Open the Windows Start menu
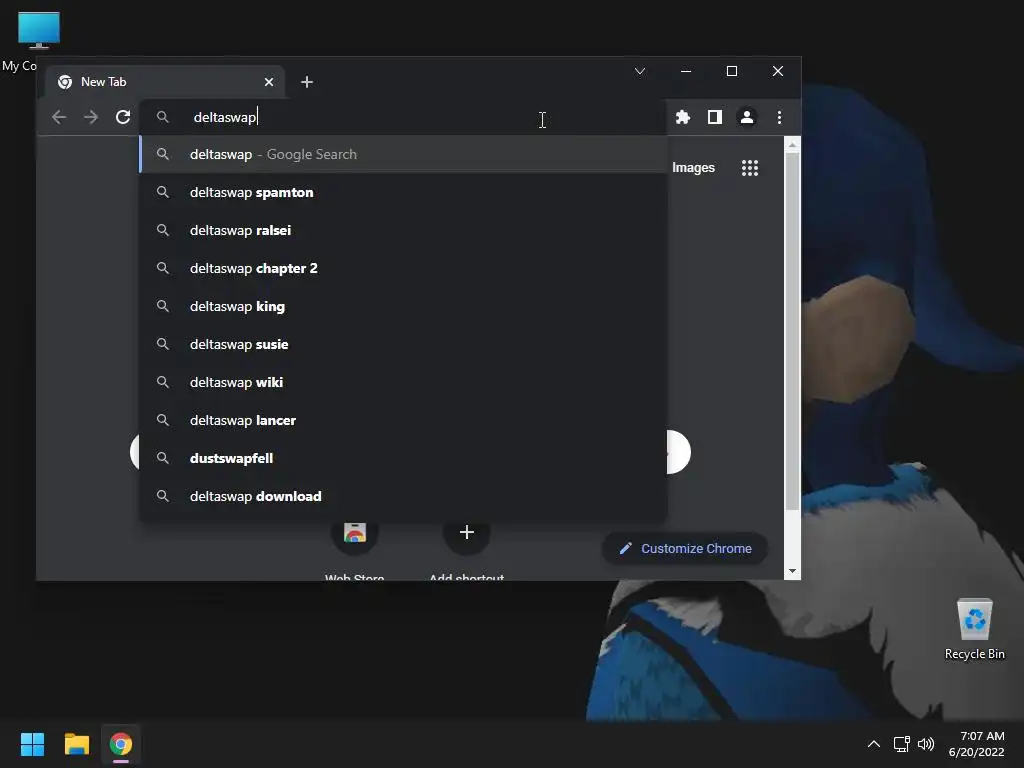Screen dimensions: 1024x768 click(32, 744)
